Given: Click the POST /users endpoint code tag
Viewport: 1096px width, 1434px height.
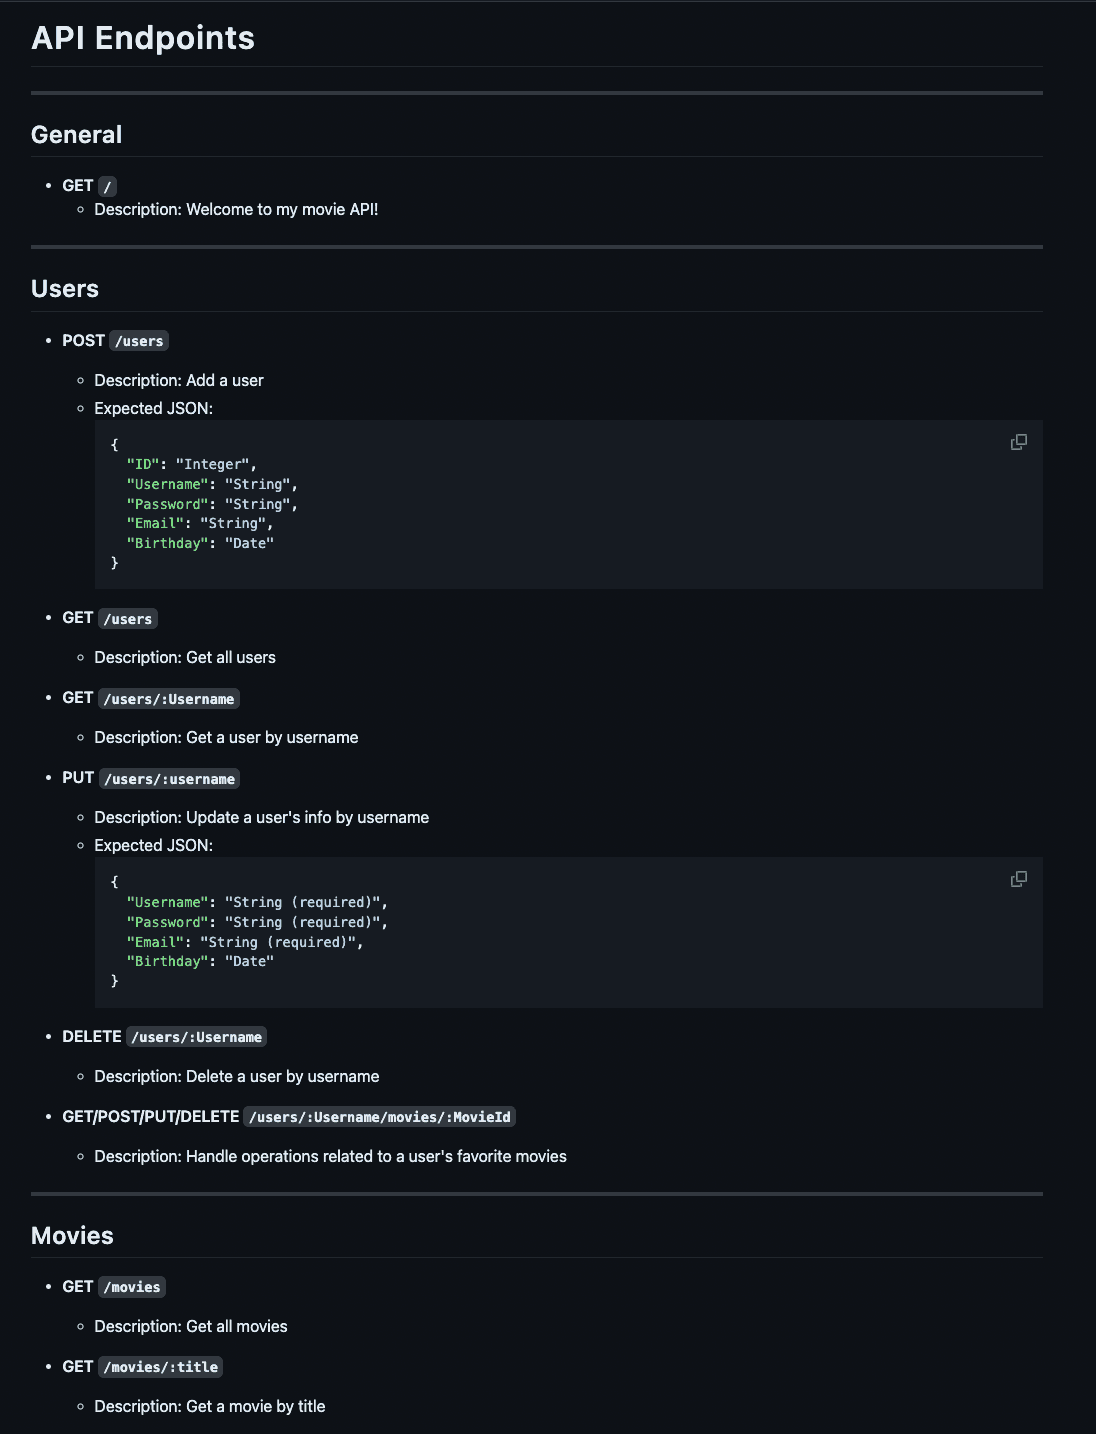Looking at the screenshot, I should tap(139, 341).
